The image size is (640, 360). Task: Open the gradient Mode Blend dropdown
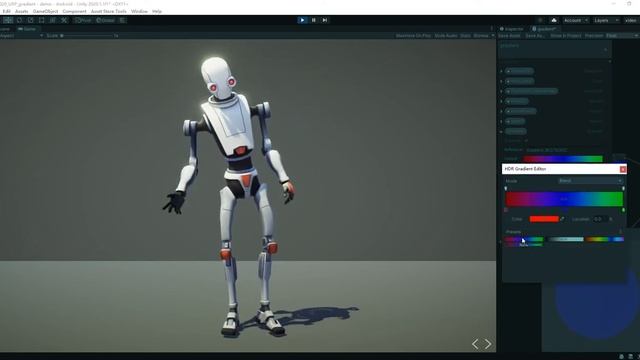point(590,181)
